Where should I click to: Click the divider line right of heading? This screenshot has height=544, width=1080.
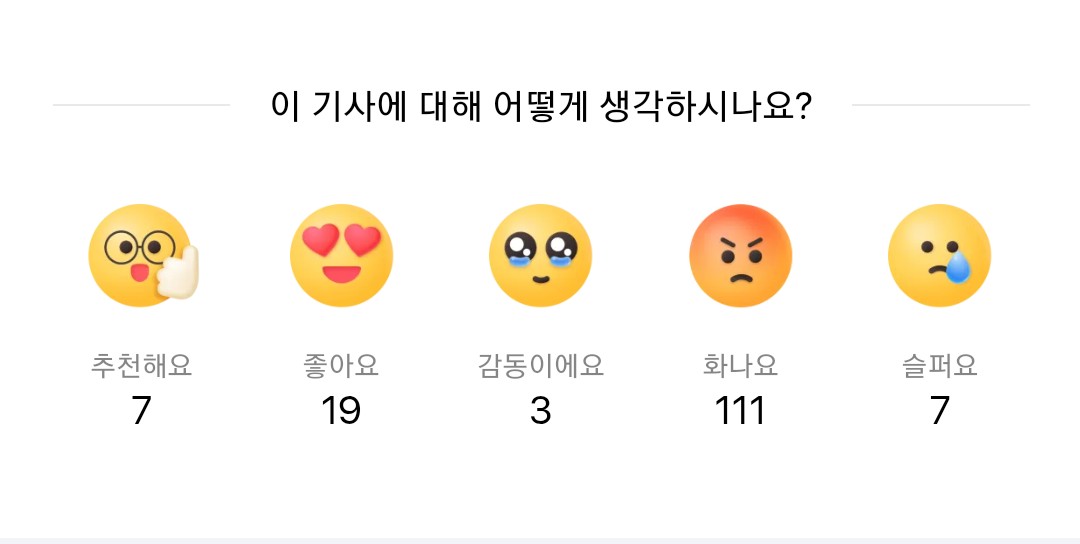pyautogui.click(x=940, y=105)
